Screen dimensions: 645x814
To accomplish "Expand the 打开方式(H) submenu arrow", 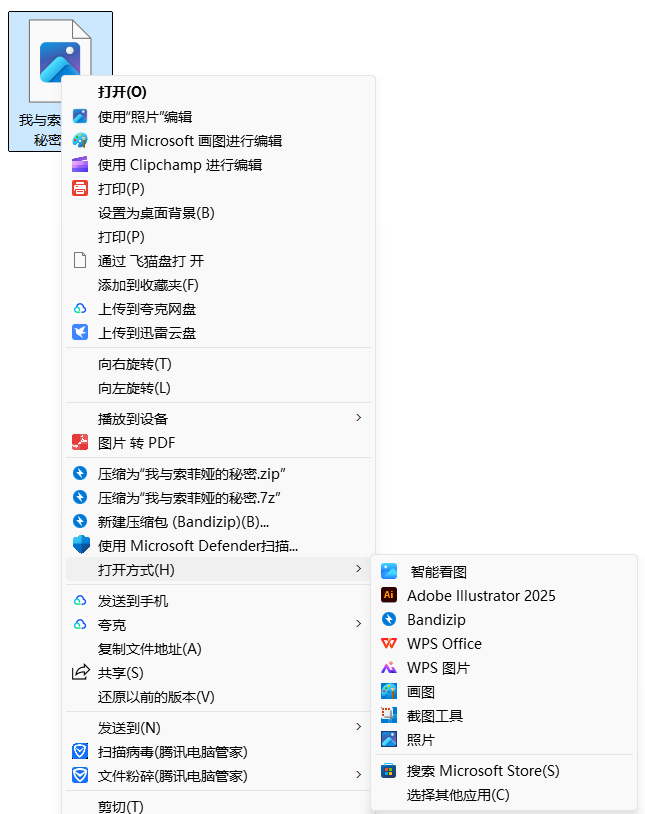I will pyautogui.click(x=358, y=568).
